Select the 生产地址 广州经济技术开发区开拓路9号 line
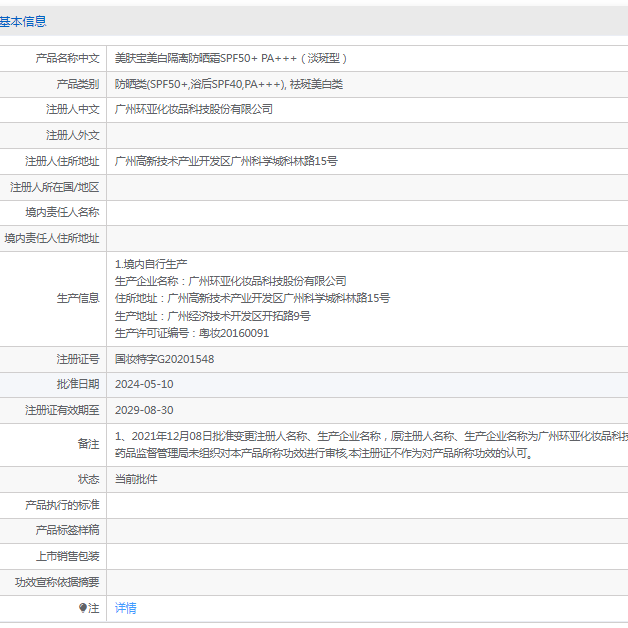The width and height of the screenshot is (628, 628). [213, 316]
